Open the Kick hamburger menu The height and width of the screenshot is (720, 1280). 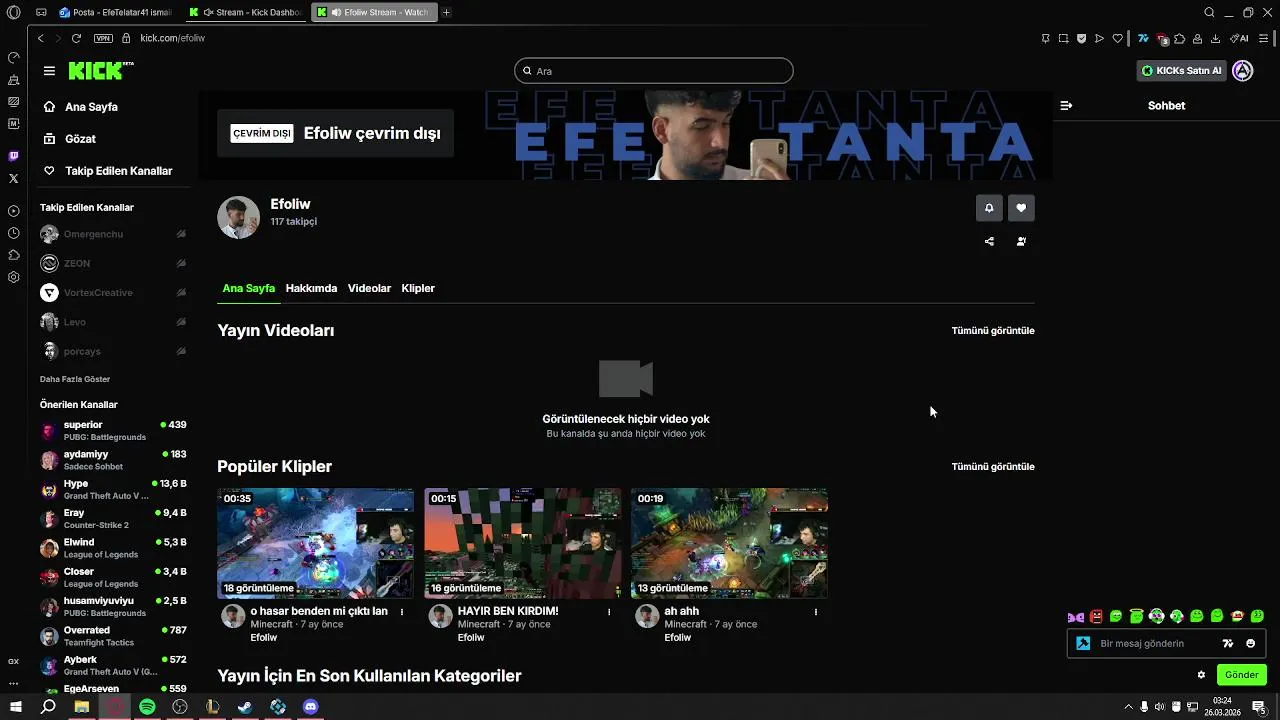point(49,71)
